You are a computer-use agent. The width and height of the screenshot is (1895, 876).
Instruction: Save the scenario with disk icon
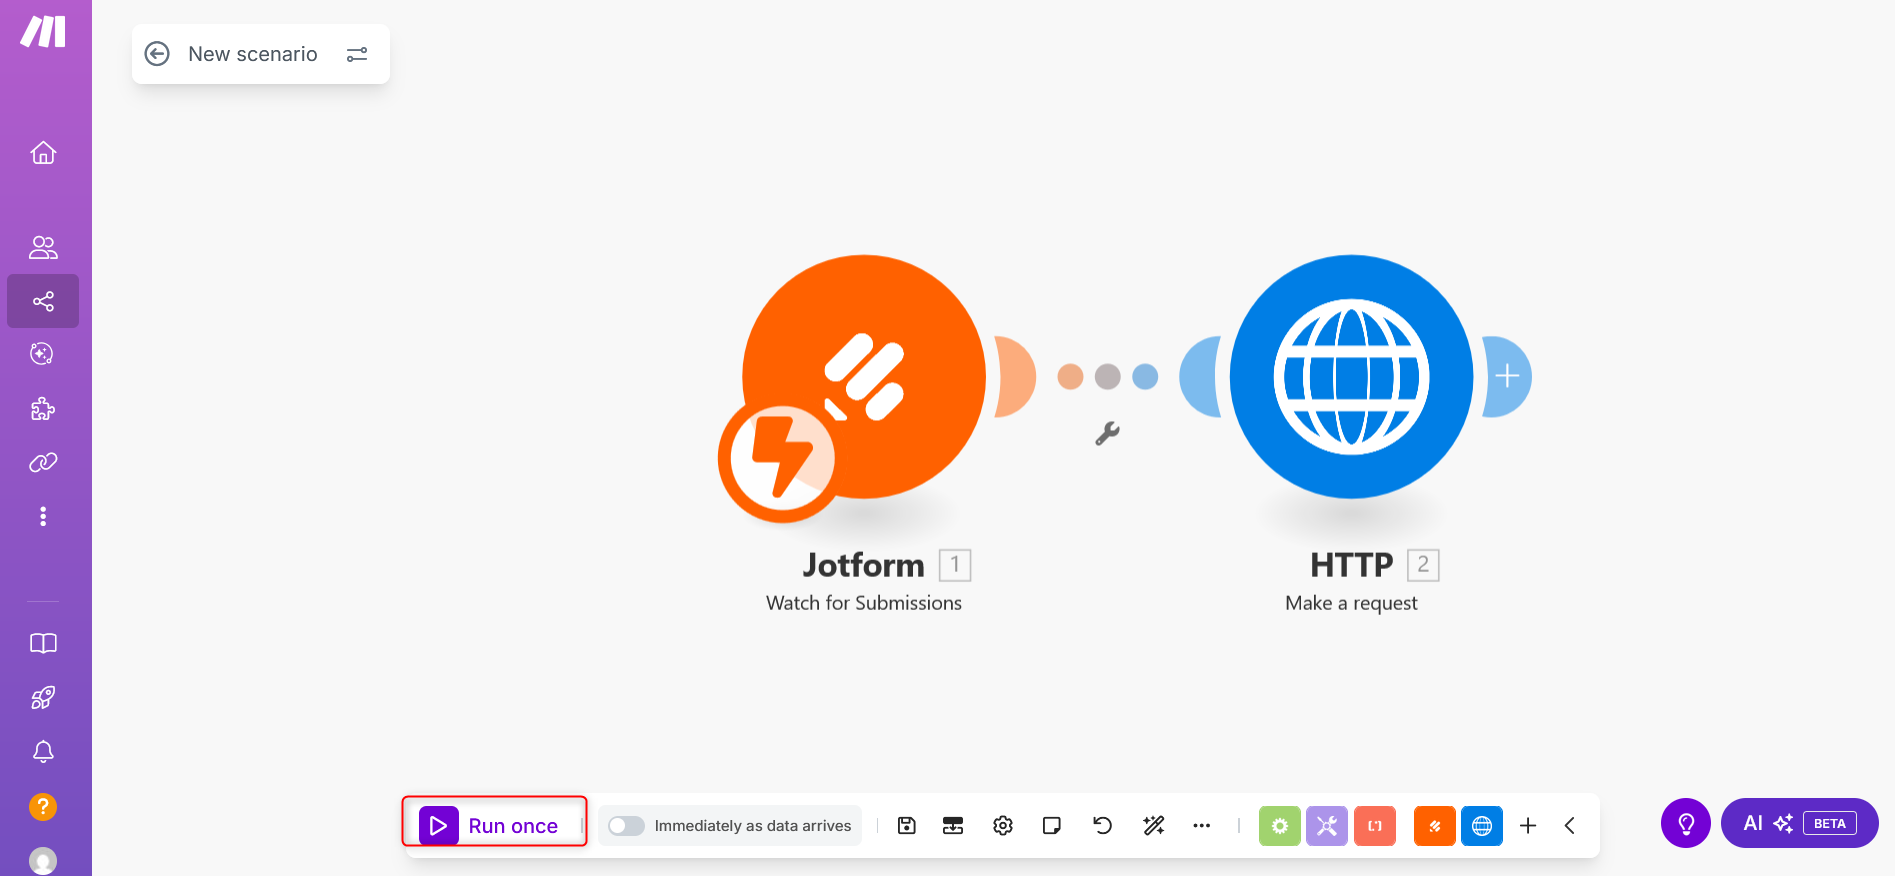[906, 825]
